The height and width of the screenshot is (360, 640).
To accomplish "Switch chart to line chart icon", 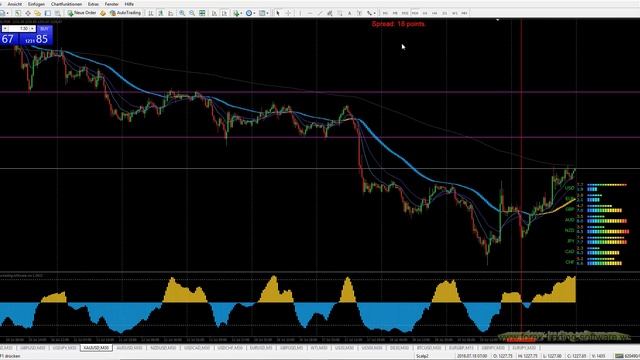I will click(x=171, y=13).
